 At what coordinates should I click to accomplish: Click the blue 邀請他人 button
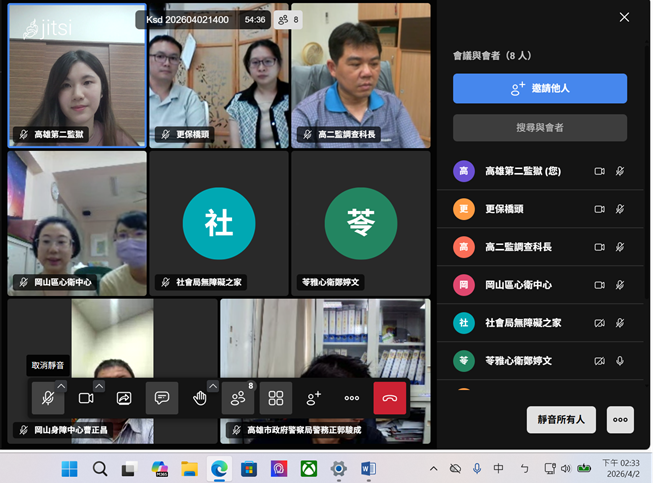540,88
